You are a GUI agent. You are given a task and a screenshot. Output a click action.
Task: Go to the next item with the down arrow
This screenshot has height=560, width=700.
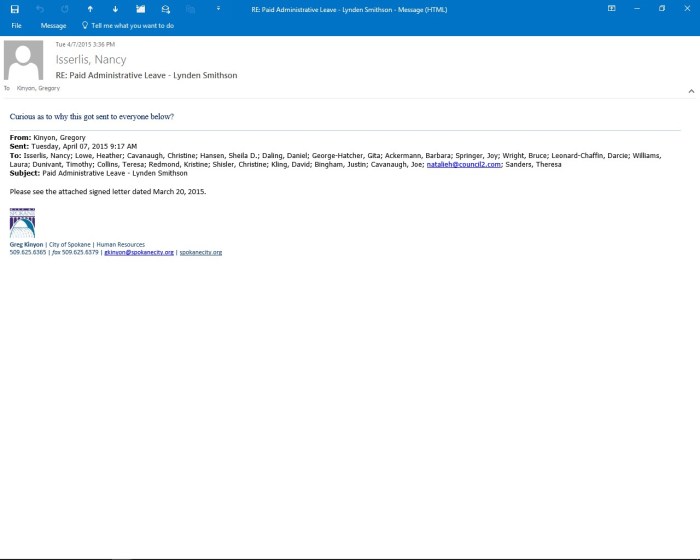(x=115, y=9)
